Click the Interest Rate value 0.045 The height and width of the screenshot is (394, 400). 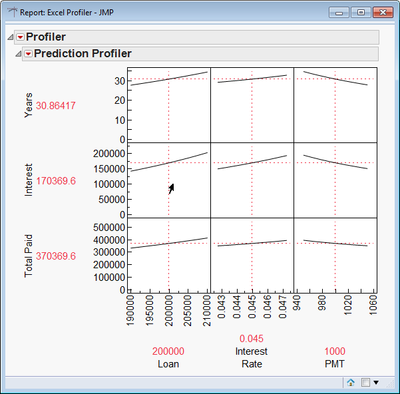[x=252, y=339]
